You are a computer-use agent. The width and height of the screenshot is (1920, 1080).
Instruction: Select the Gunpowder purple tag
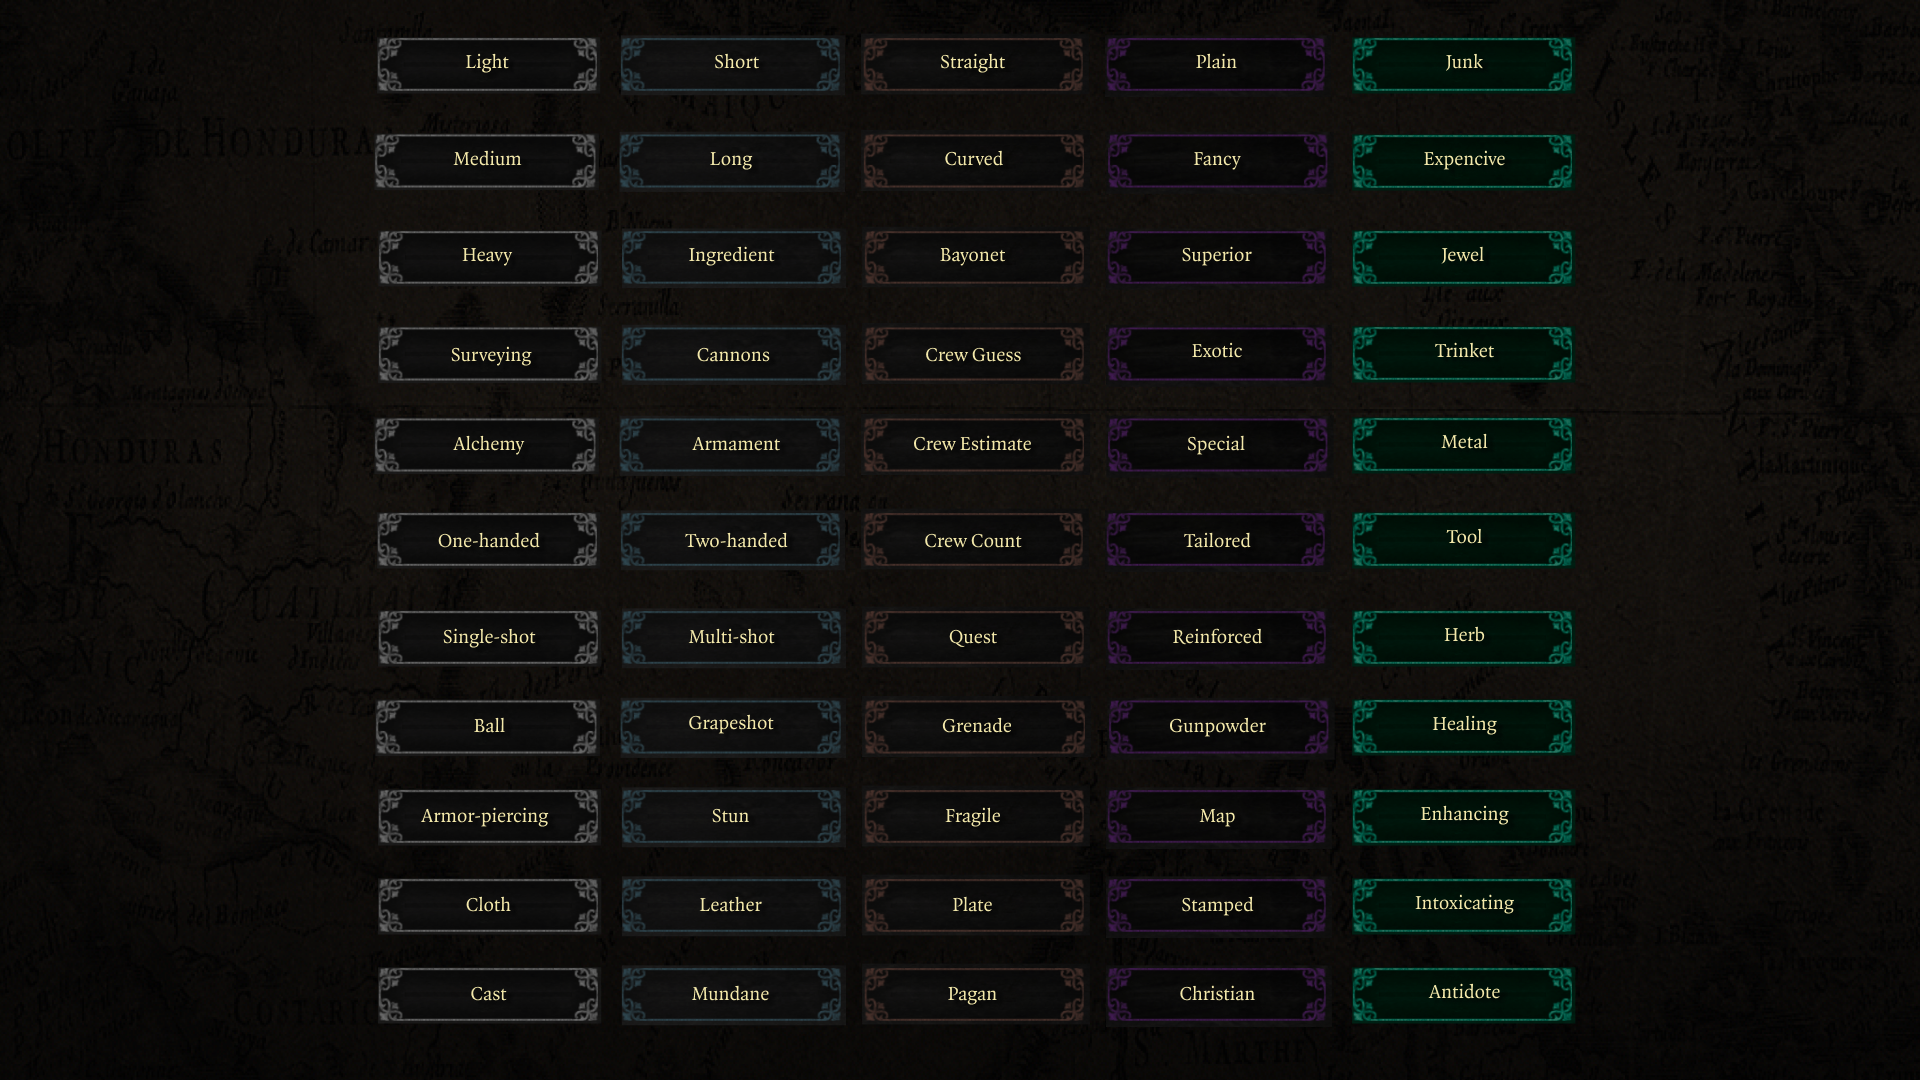(1217, 727)
